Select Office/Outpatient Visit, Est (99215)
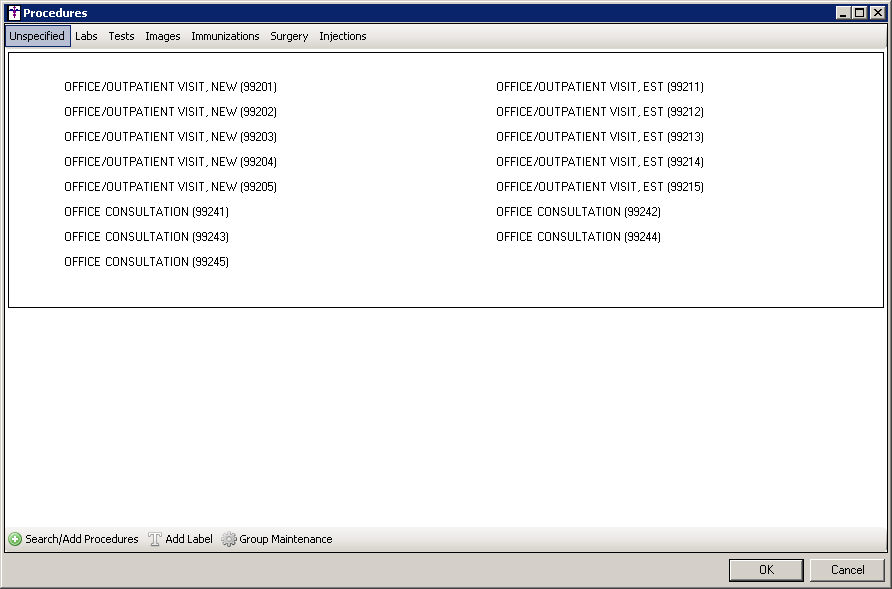Image resolution: width=892 pixels, height=589 pixels. click(599, 187)
